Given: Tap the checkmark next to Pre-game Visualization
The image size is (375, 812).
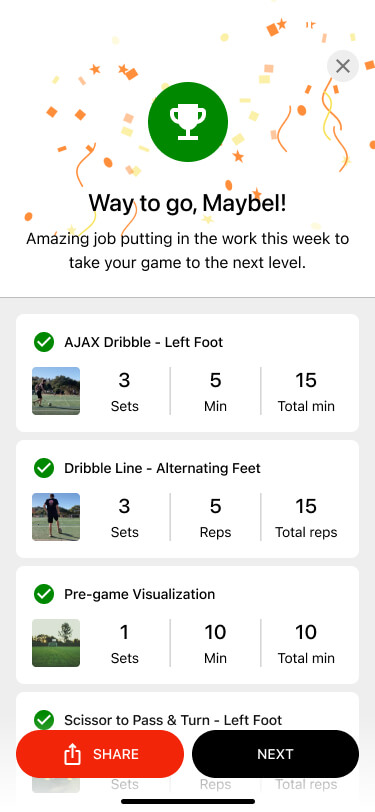Looking at the screenshot, I should click(x=44, y=594).
